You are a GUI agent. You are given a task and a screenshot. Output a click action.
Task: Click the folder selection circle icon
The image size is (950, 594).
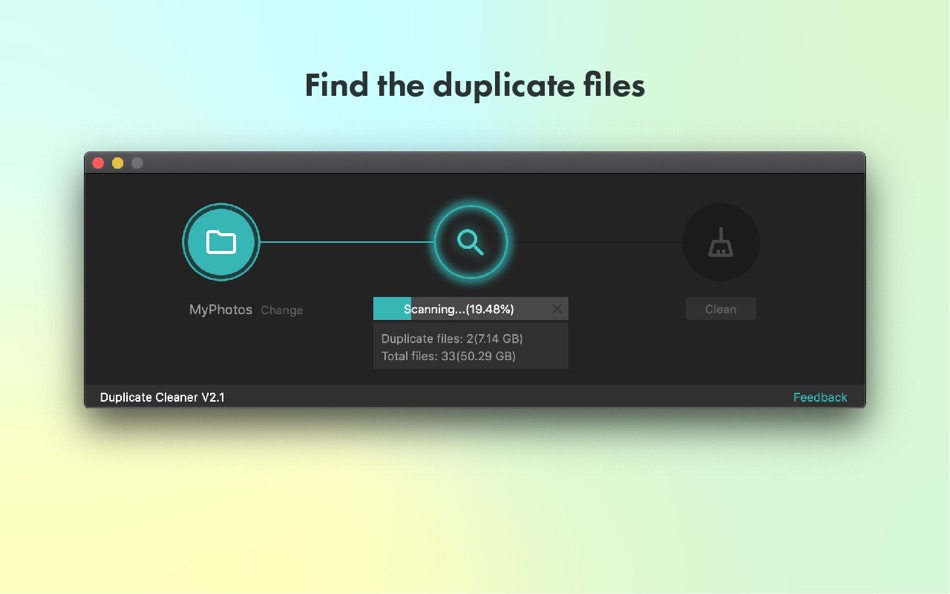221,242
